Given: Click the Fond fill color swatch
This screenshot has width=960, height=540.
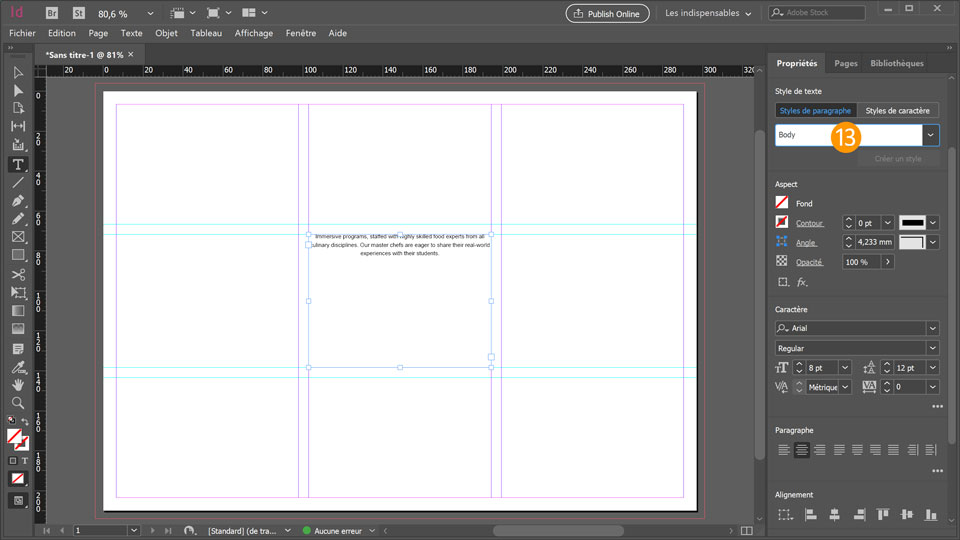Looking at the screenshot, I should click(x=782, y=203).
